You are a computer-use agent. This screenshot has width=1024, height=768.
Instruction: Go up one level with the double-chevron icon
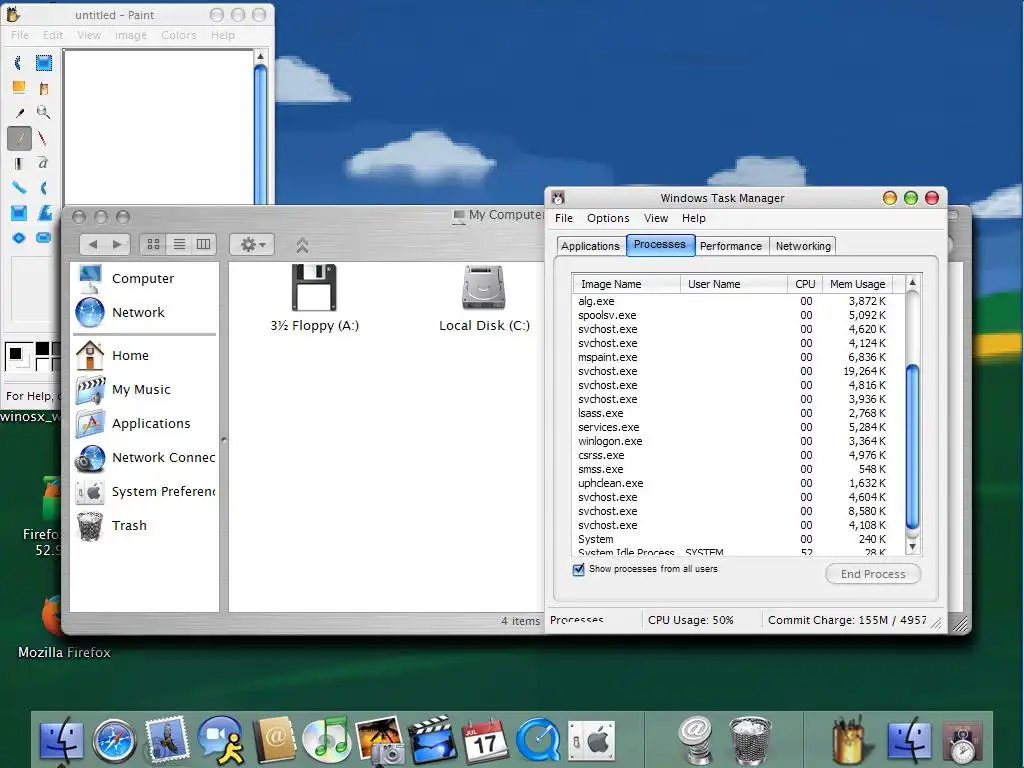pyautogui.click(x=302, y=245)
